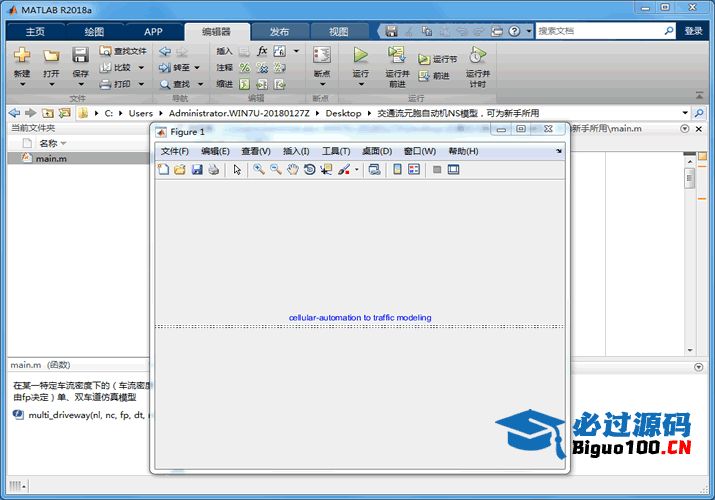
Task: Open 查看(V) menu in Figure 1
Action: point(256,151)
